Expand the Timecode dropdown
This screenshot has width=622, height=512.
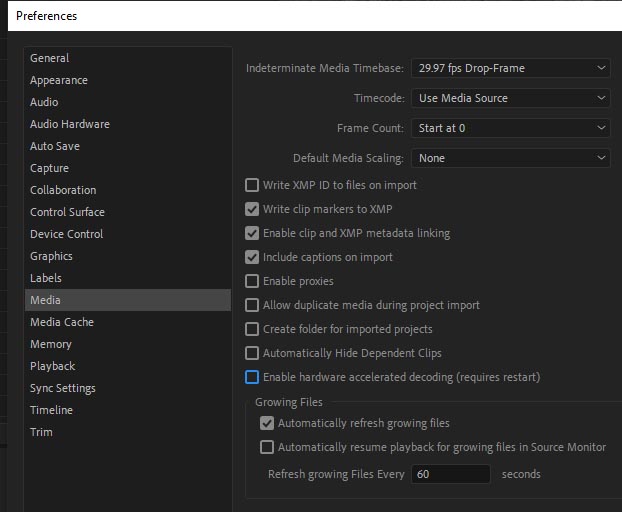pos(510,98)
